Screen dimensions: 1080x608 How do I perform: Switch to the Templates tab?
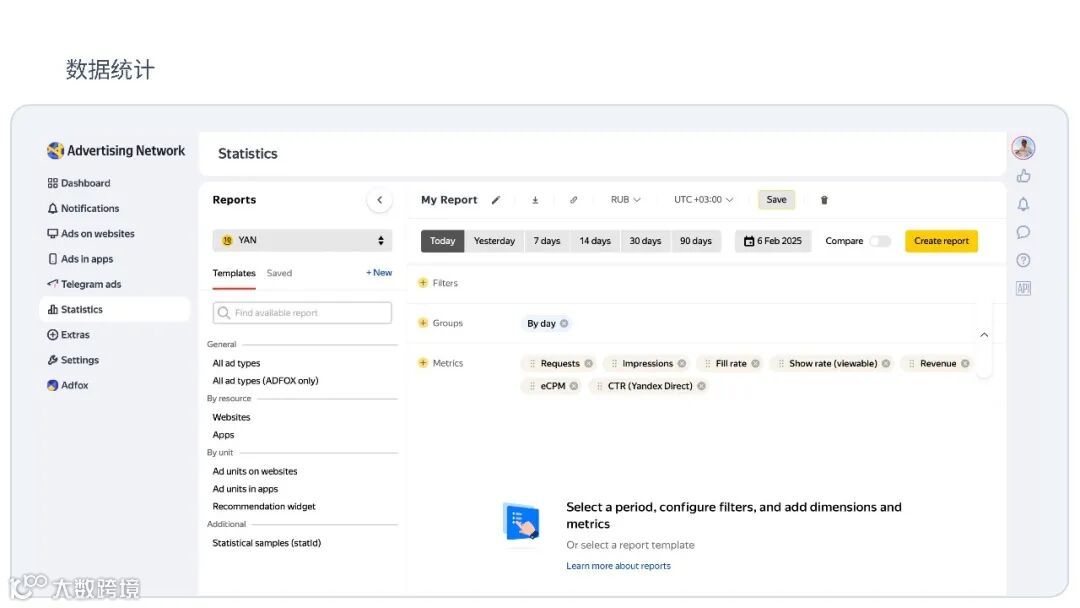click(x=234, y=273)
